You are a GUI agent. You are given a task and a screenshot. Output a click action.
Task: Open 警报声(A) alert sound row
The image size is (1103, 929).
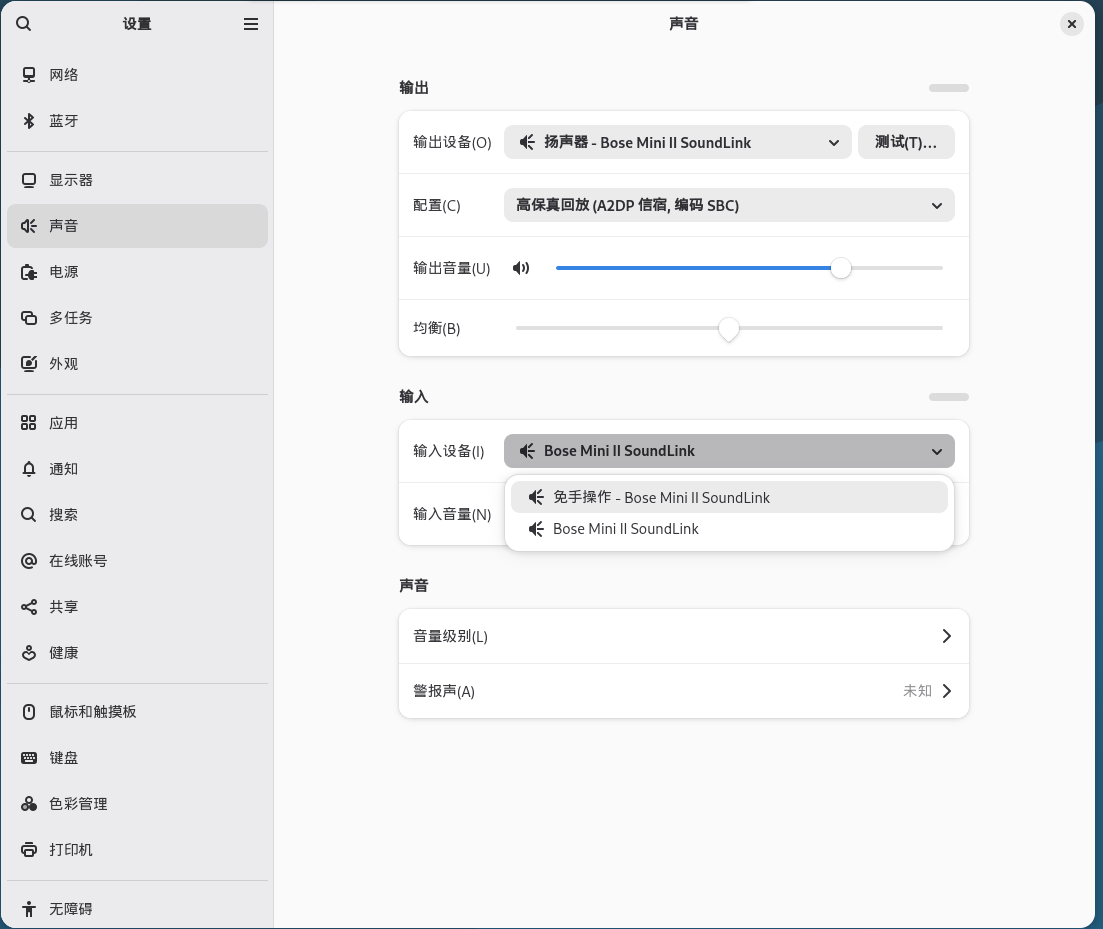point(683,691)
